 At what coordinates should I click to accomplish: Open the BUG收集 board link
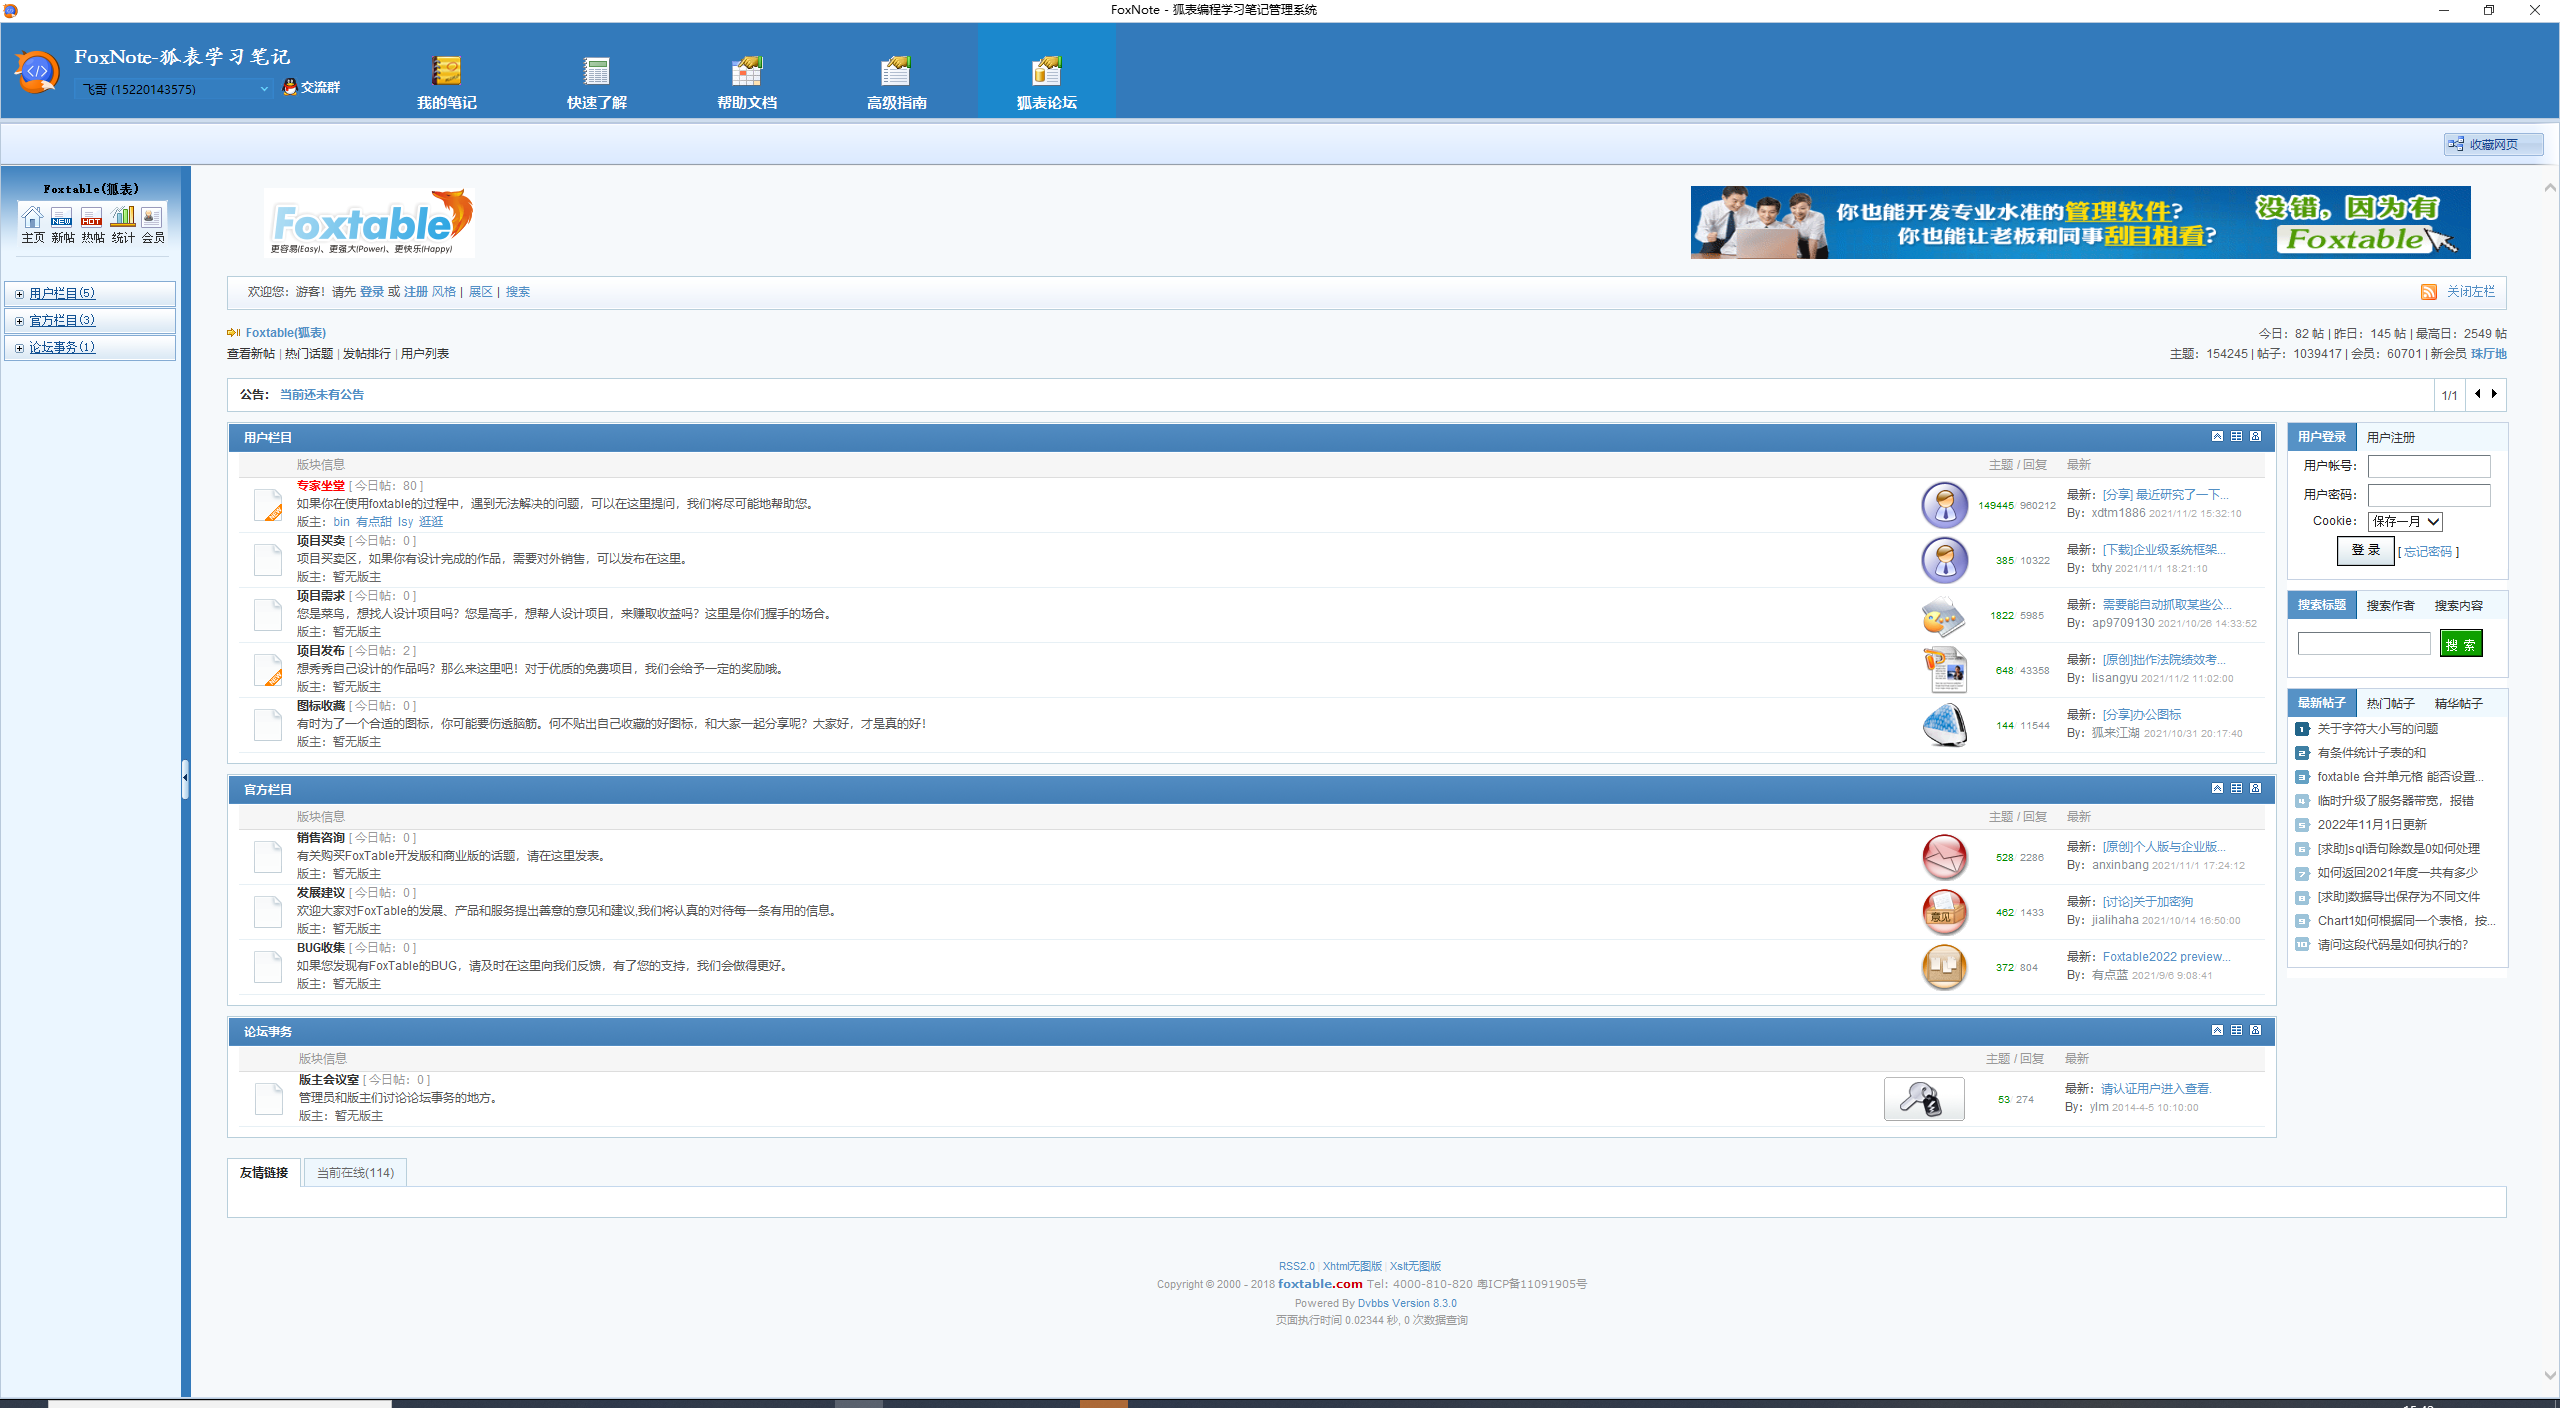coord(320,948)
